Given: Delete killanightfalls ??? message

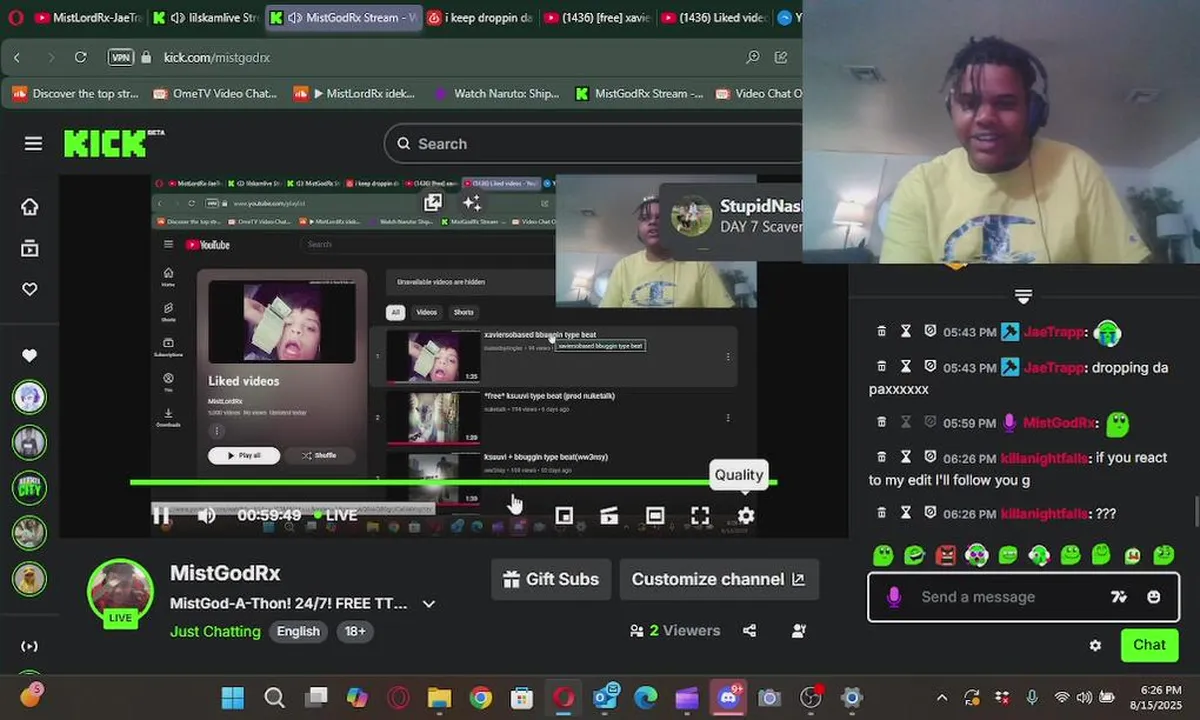Looking at the screenshot, I should pyautogui.click(x=881, y=513).
